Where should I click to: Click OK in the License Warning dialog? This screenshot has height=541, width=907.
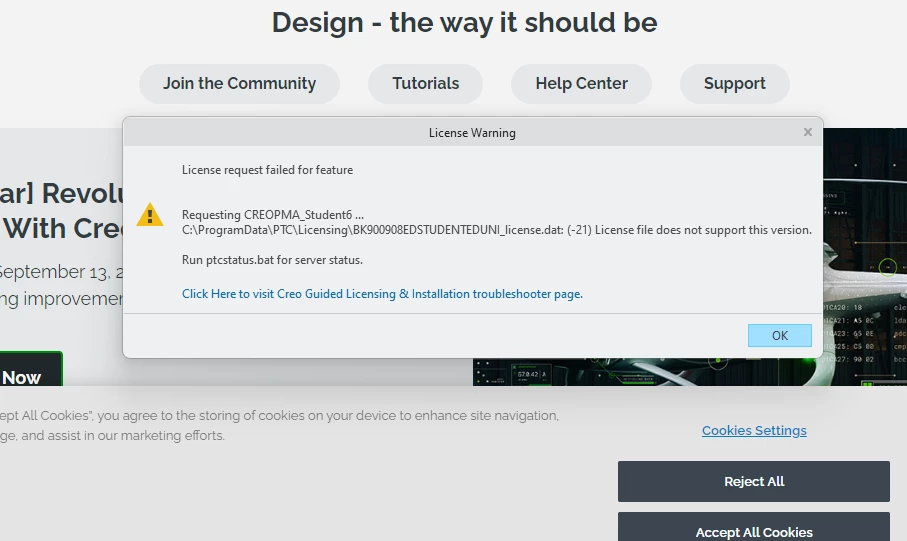click(x=779, y=336)
